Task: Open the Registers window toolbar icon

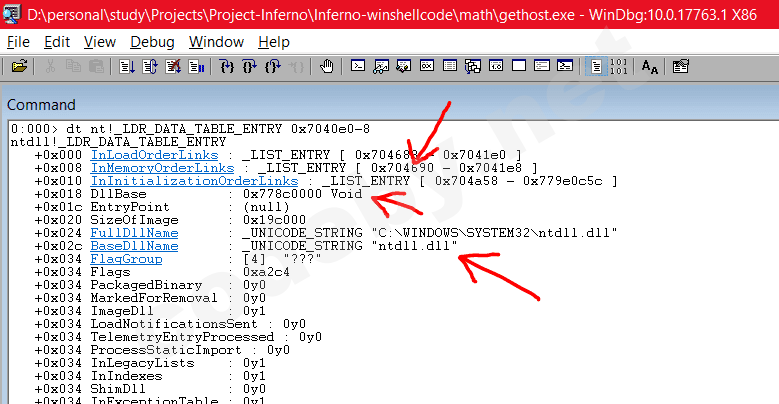Action: click(x=427, y=66)
